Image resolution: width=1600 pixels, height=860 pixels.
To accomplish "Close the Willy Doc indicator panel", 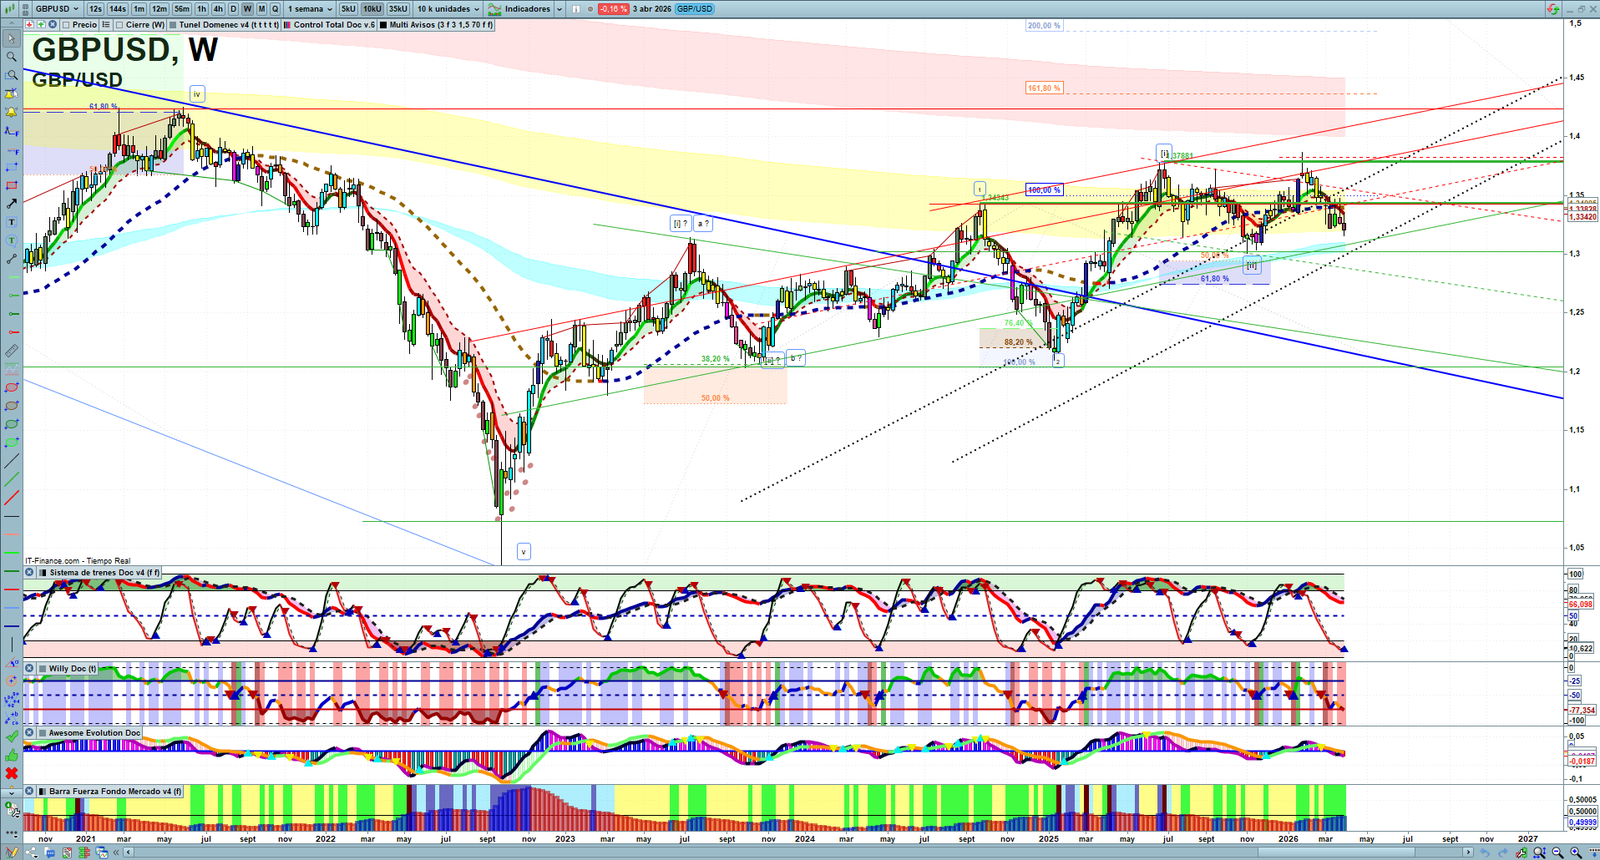I will pyautogui.click(x=30, y=669).
